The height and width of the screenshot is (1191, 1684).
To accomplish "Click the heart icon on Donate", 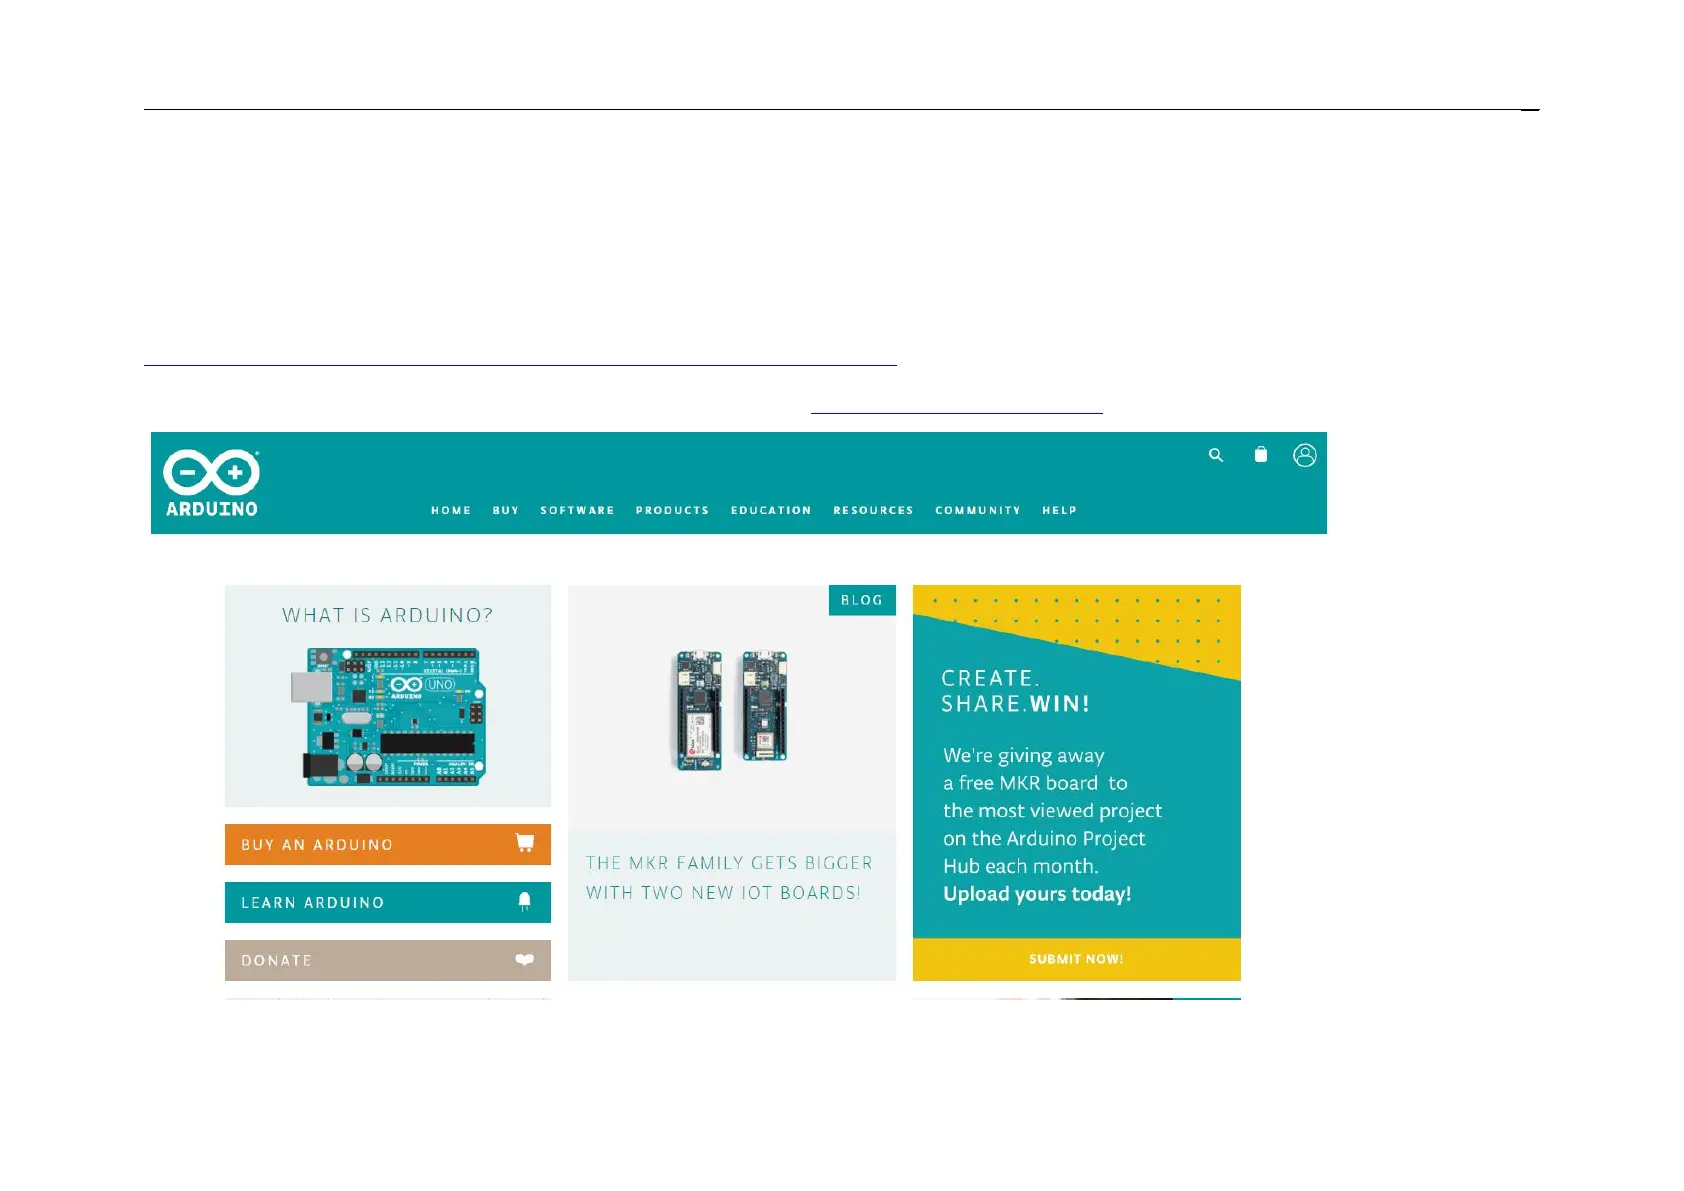I will [525, 960].
